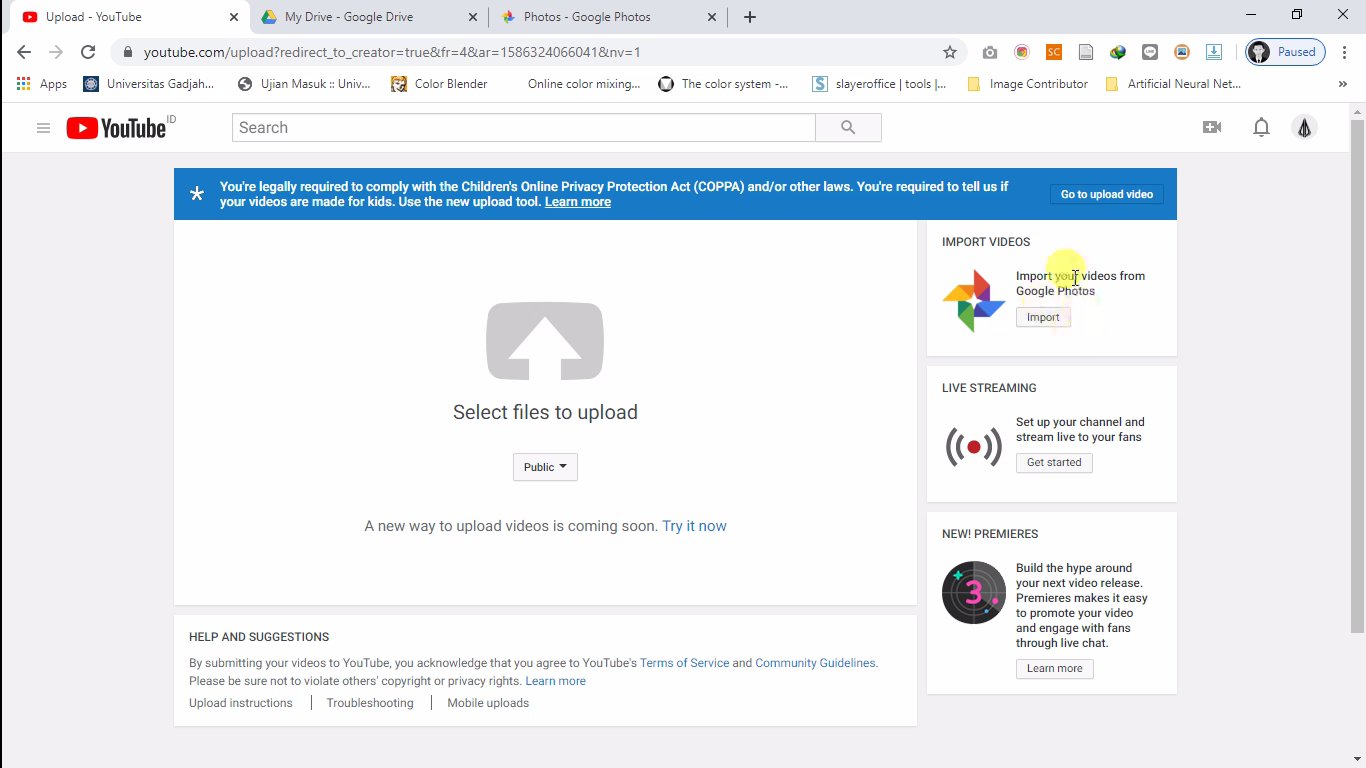Image resolution: width=1366 pixels, height=768 pixels.
Task: Click the large upload arrow icon
Action: pos(545,341)
